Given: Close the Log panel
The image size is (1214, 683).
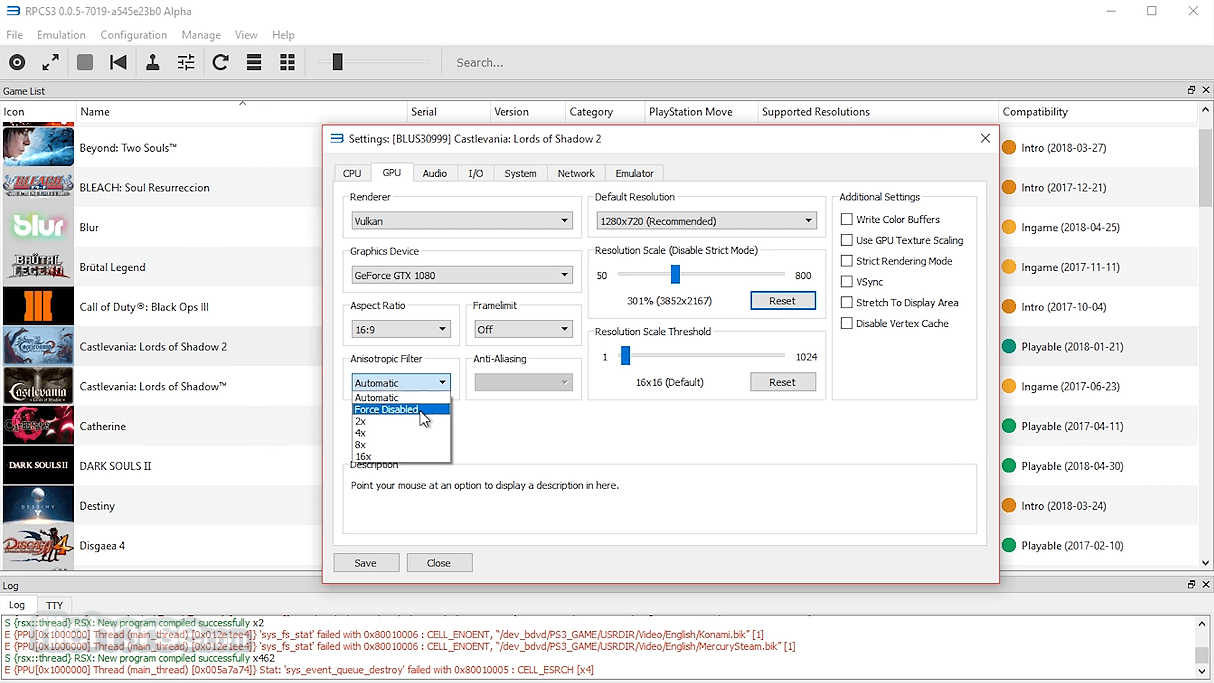Looking at the screenshot, I should (x=1205, y=585).
